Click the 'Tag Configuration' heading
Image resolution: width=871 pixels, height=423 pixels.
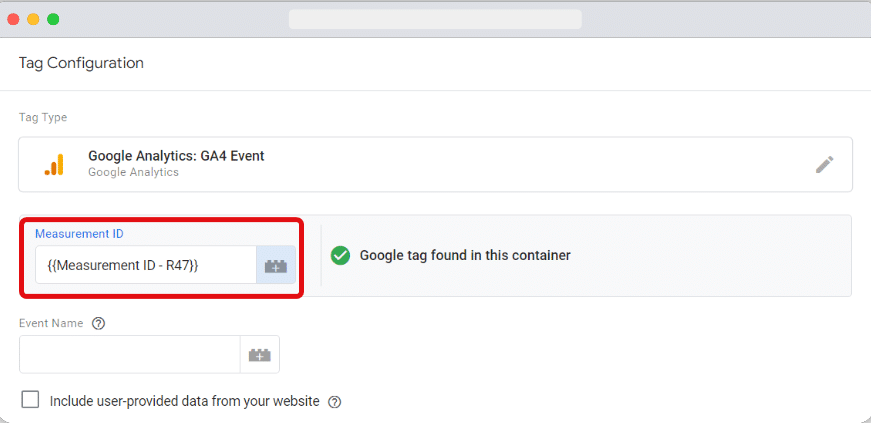pyautogui.click(x=81, y=63)
